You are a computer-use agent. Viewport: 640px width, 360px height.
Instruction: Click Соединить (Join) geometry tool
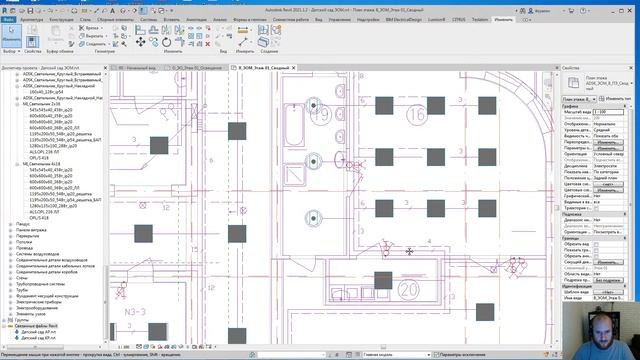93,44
